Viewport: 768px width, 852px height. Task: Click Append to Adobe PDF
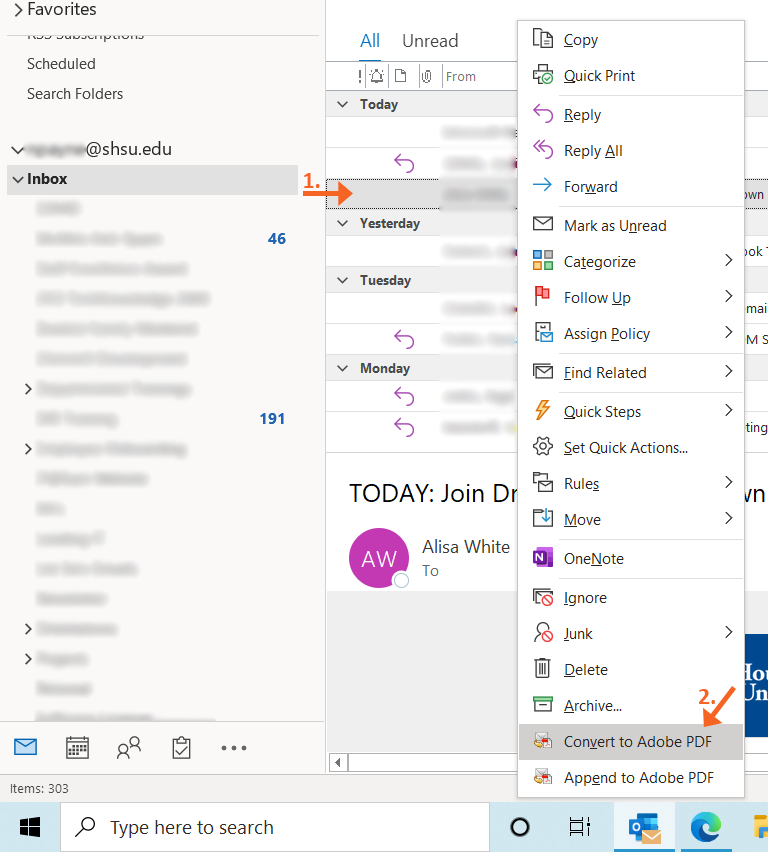[638, 777]
